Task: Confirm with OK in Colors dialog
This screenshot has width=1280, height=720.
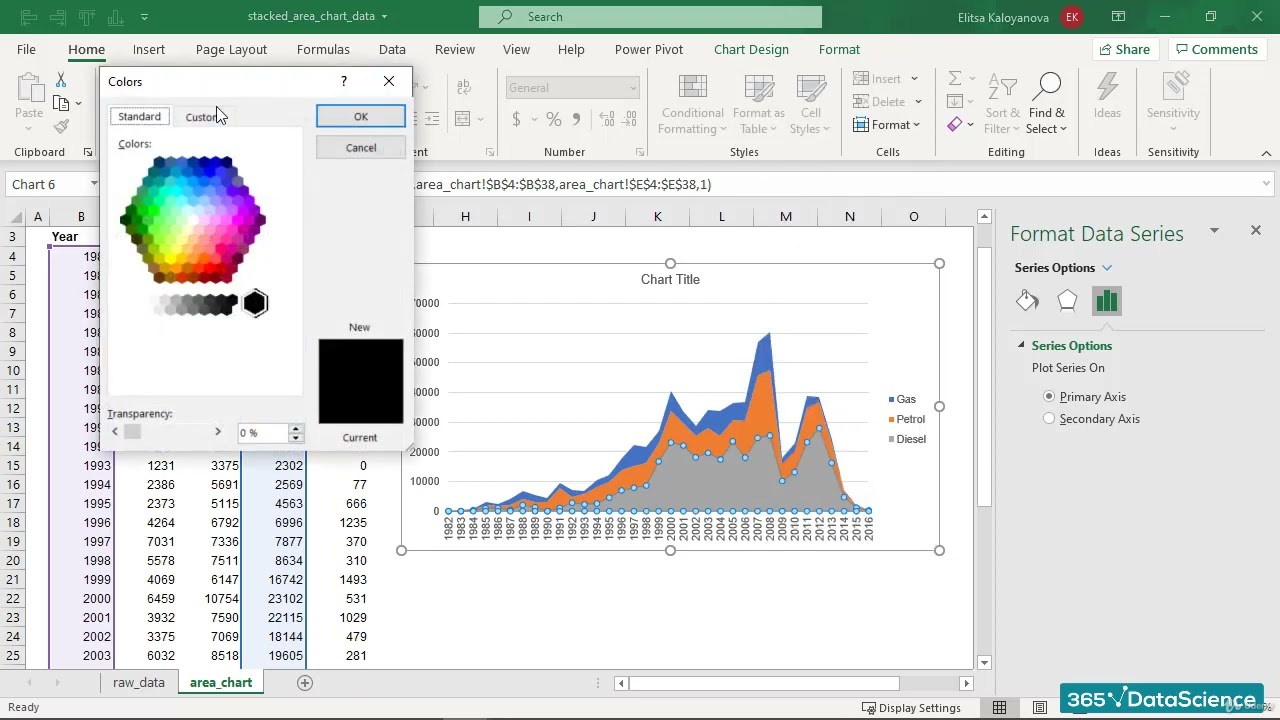Action: [361, 116]
